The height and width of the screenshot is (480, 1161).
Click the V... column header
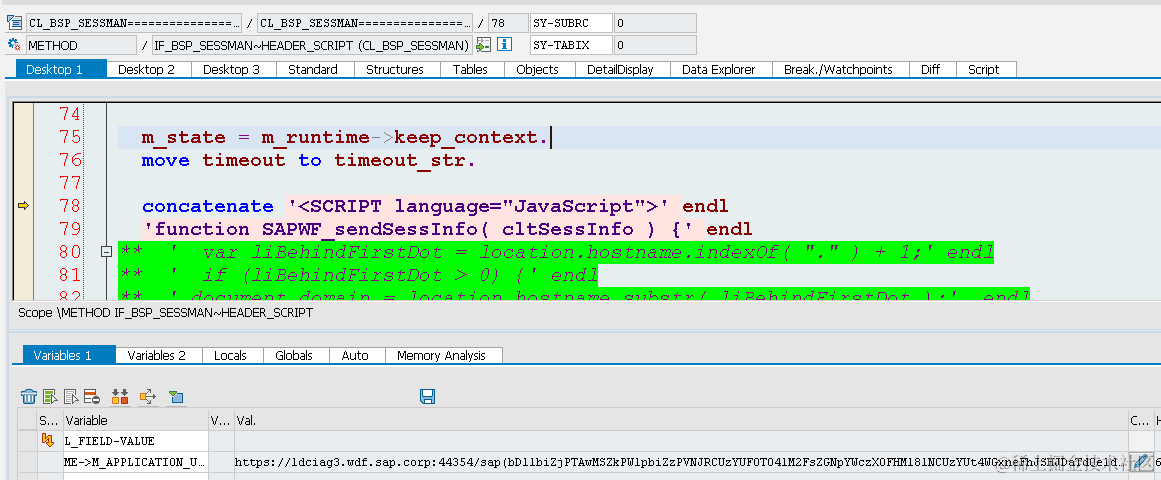221,421
